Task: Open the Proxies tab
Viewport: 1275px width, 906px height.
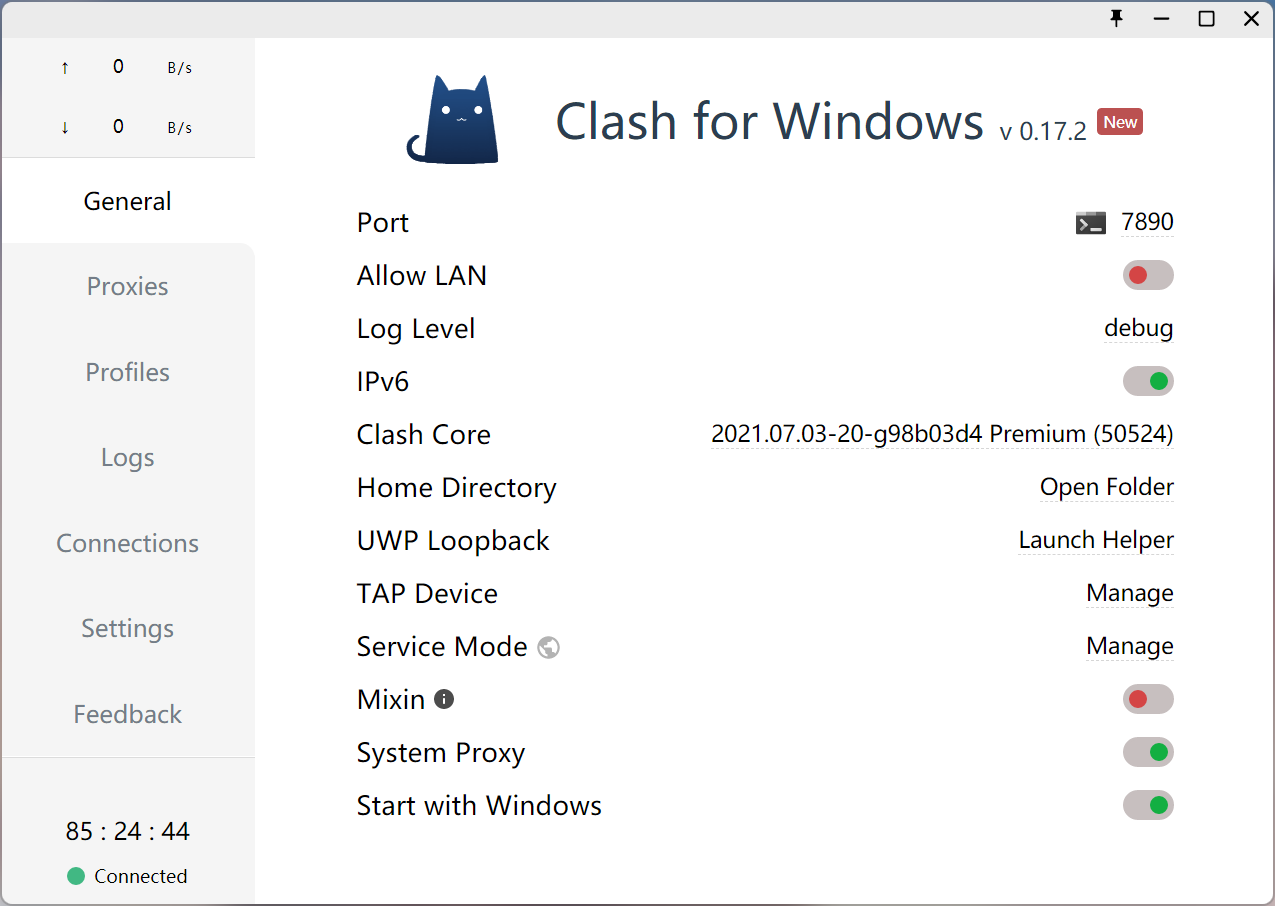Action: [127, 286]
